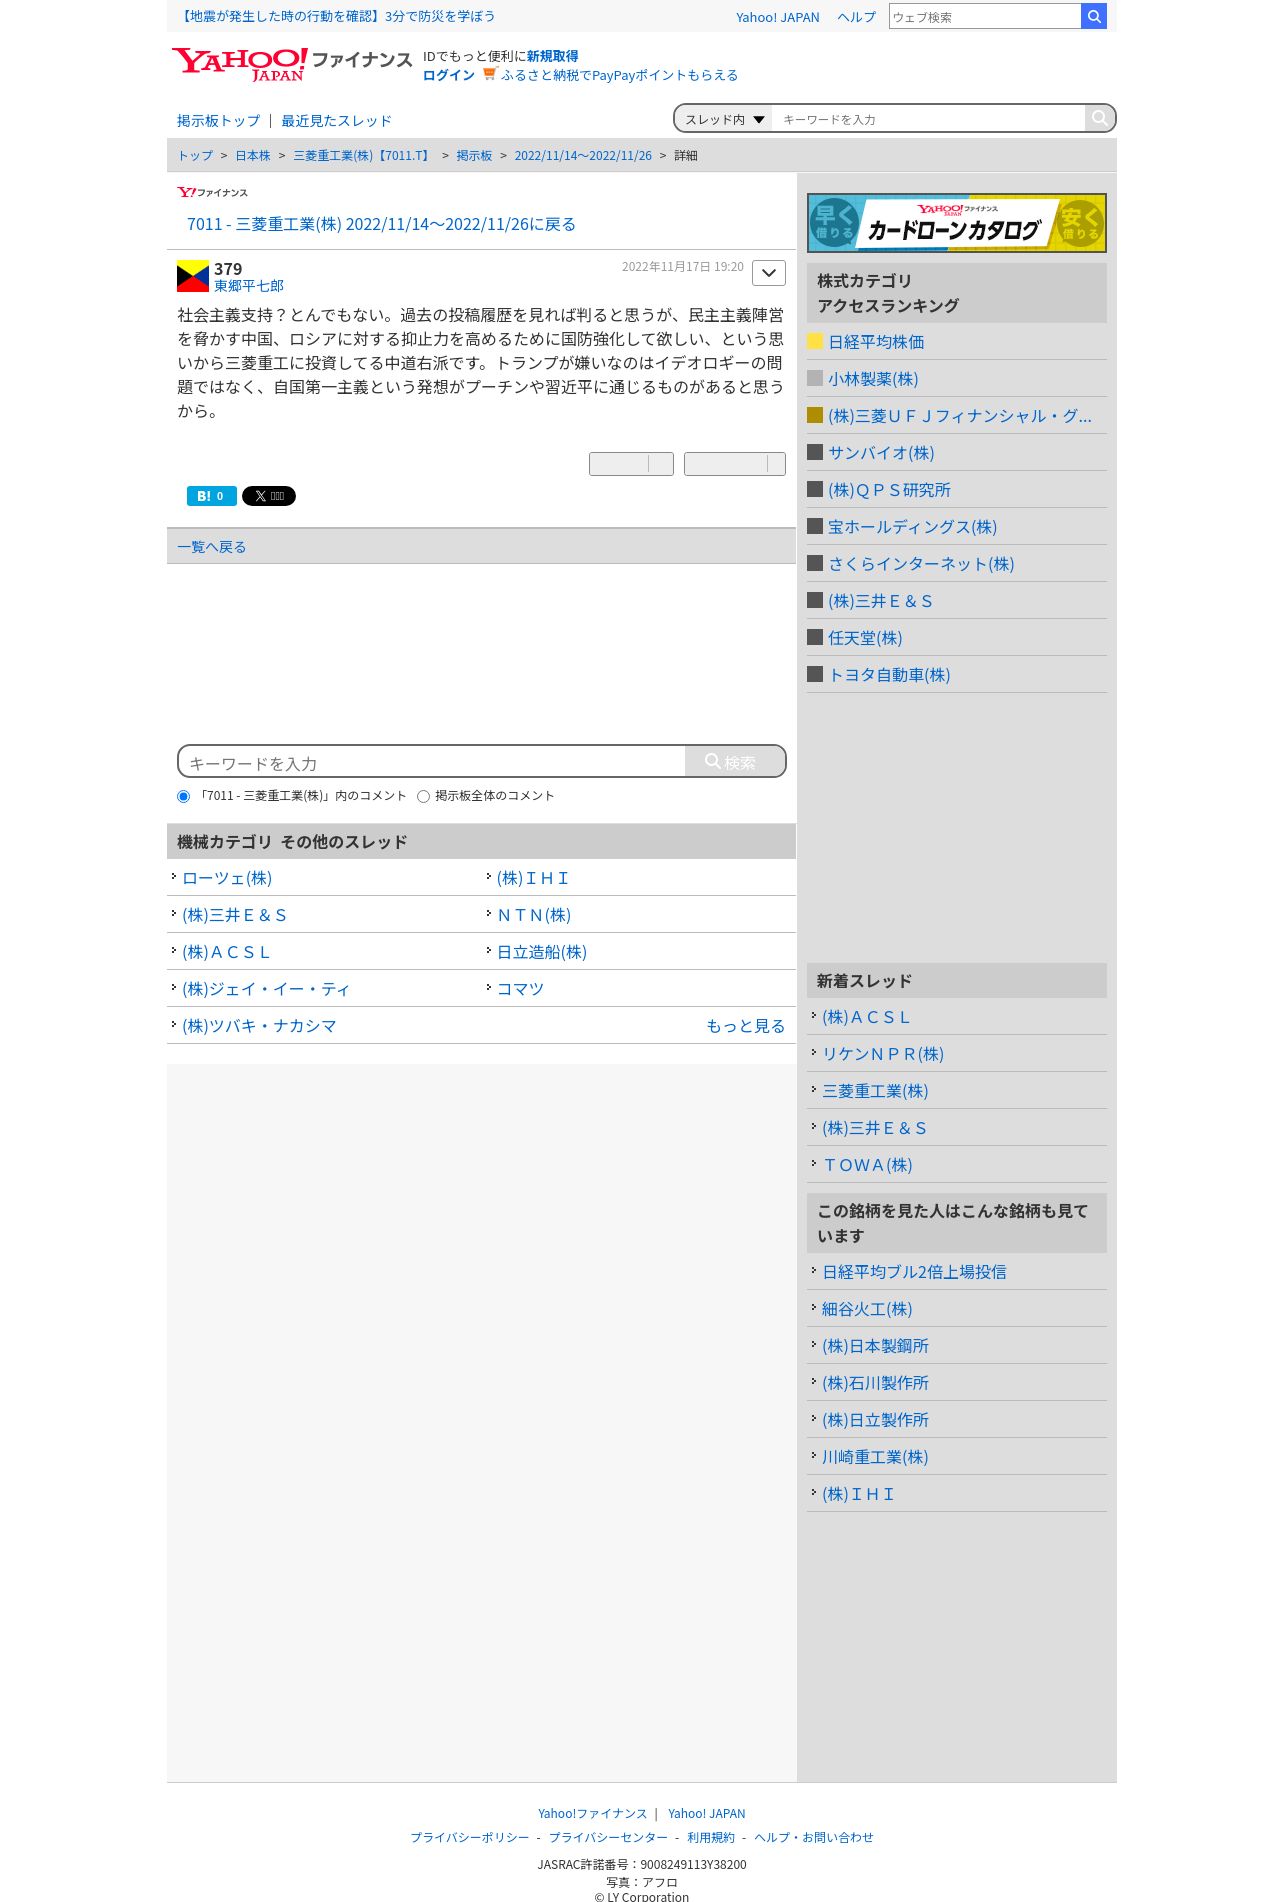Click 利用規約 footer link

[x=711, y=1838]
